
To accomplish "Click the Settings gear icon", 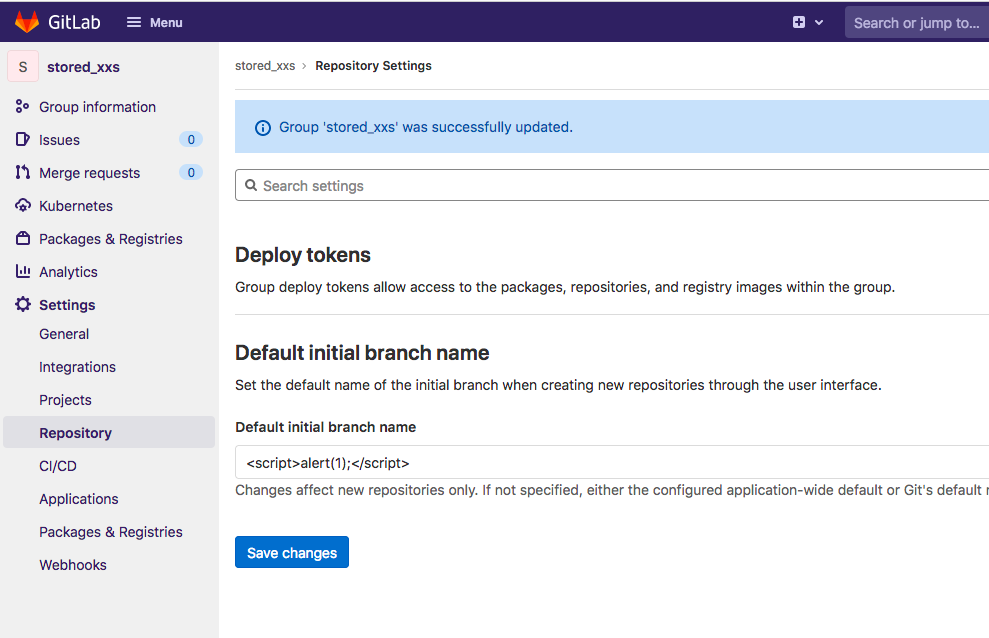I will tap(22, 305).
